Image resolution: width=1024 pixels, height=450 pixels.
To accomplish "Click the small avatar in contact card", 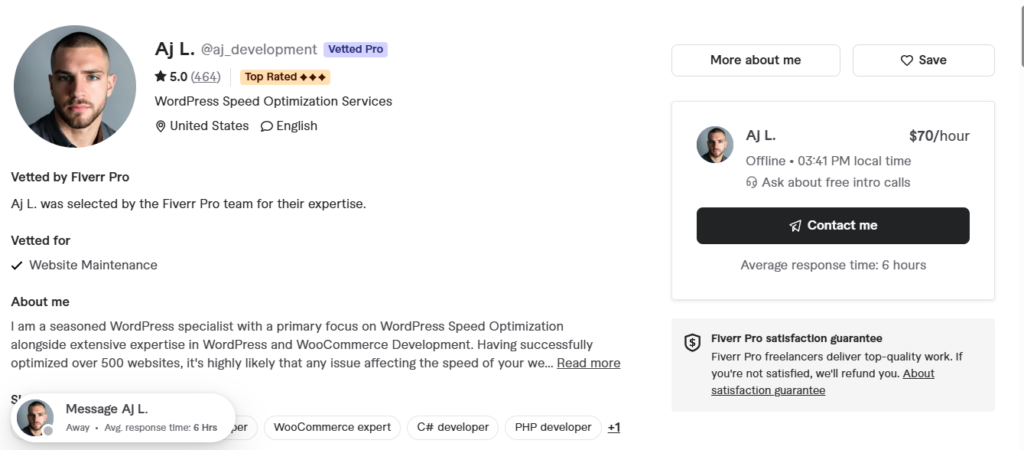I will (x=715, y=144).
